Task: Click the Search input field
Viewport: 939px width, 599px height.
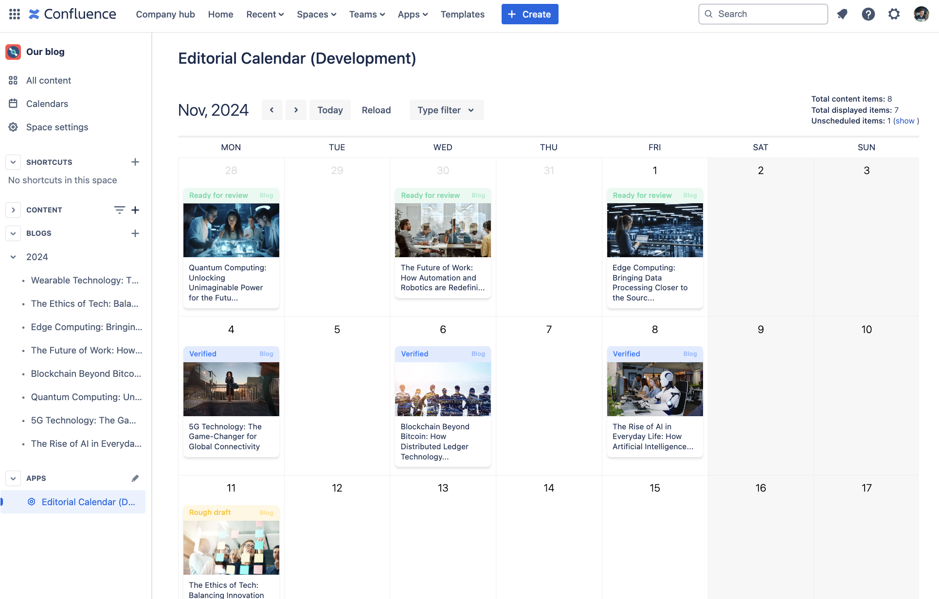Action: 763,14
